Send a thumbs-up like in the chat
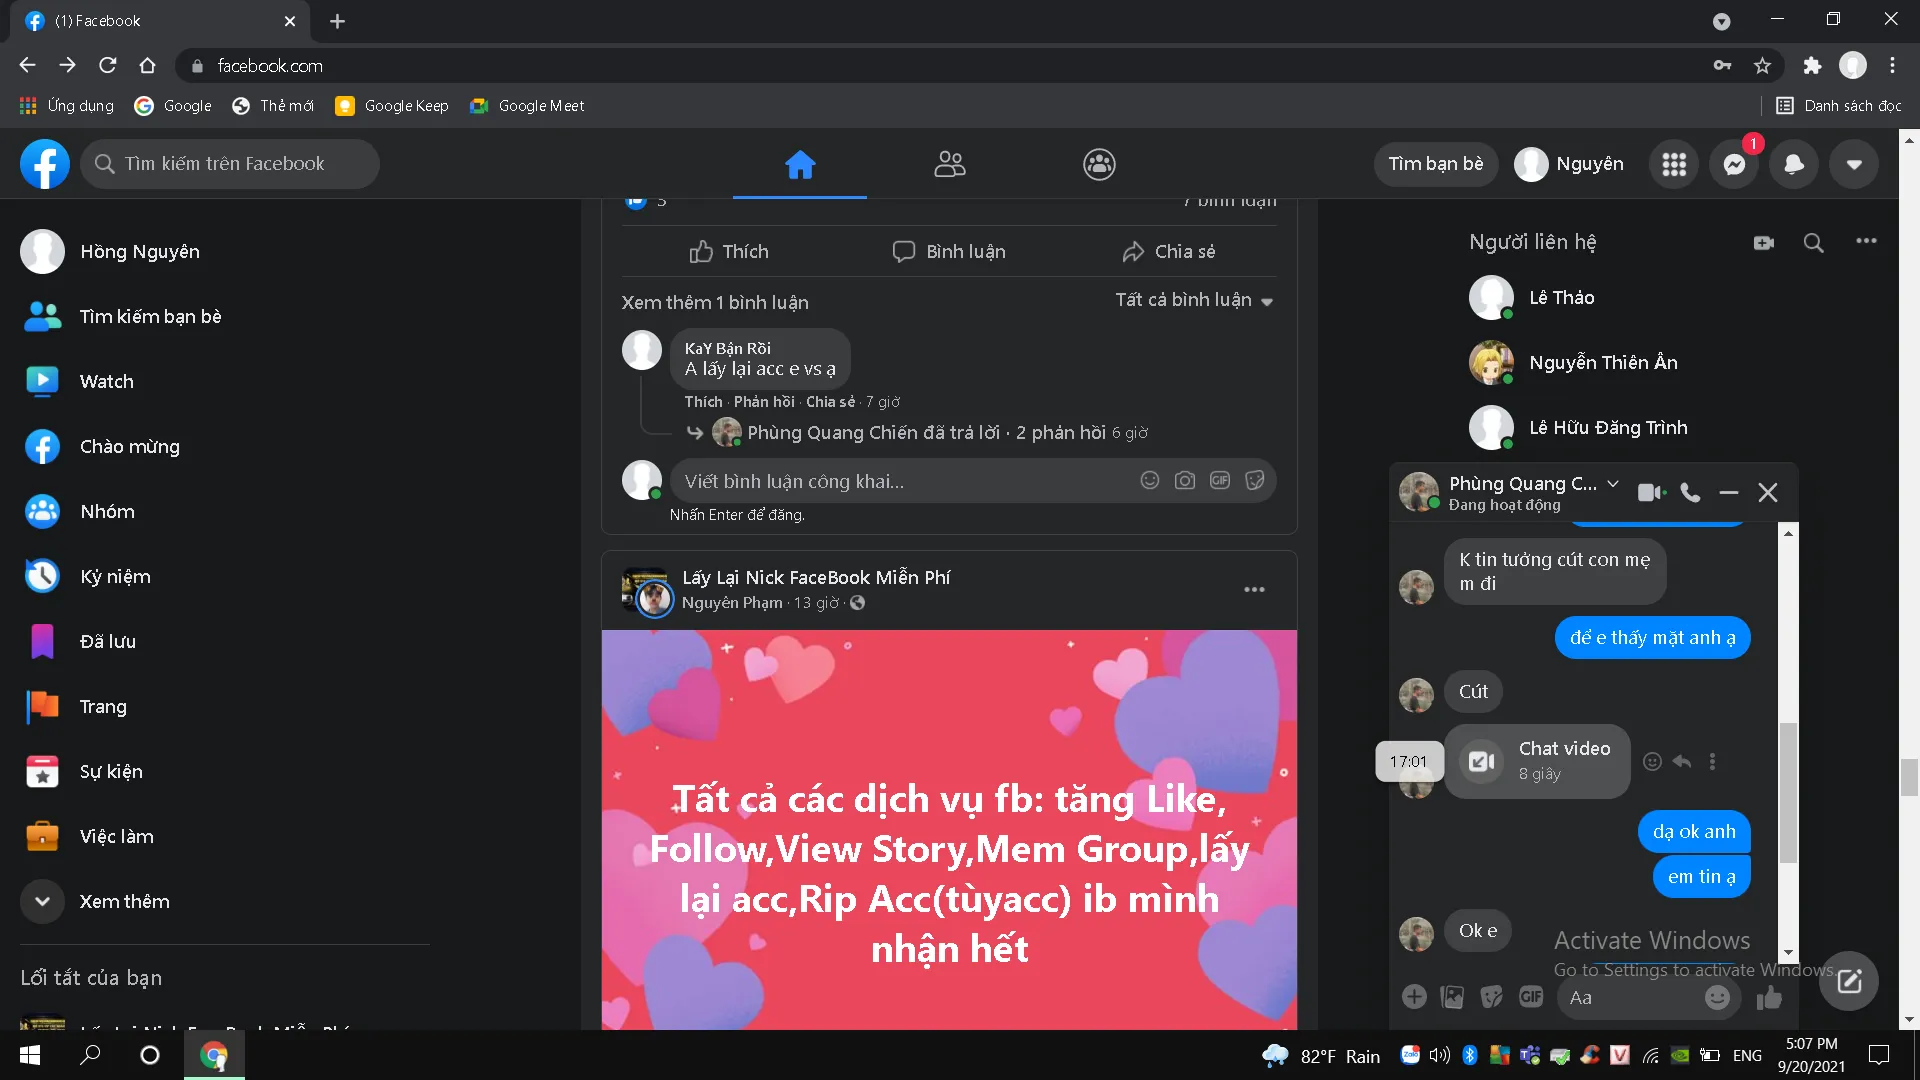Screen dimensions: 1920x1080 (x=1769, y=997)
